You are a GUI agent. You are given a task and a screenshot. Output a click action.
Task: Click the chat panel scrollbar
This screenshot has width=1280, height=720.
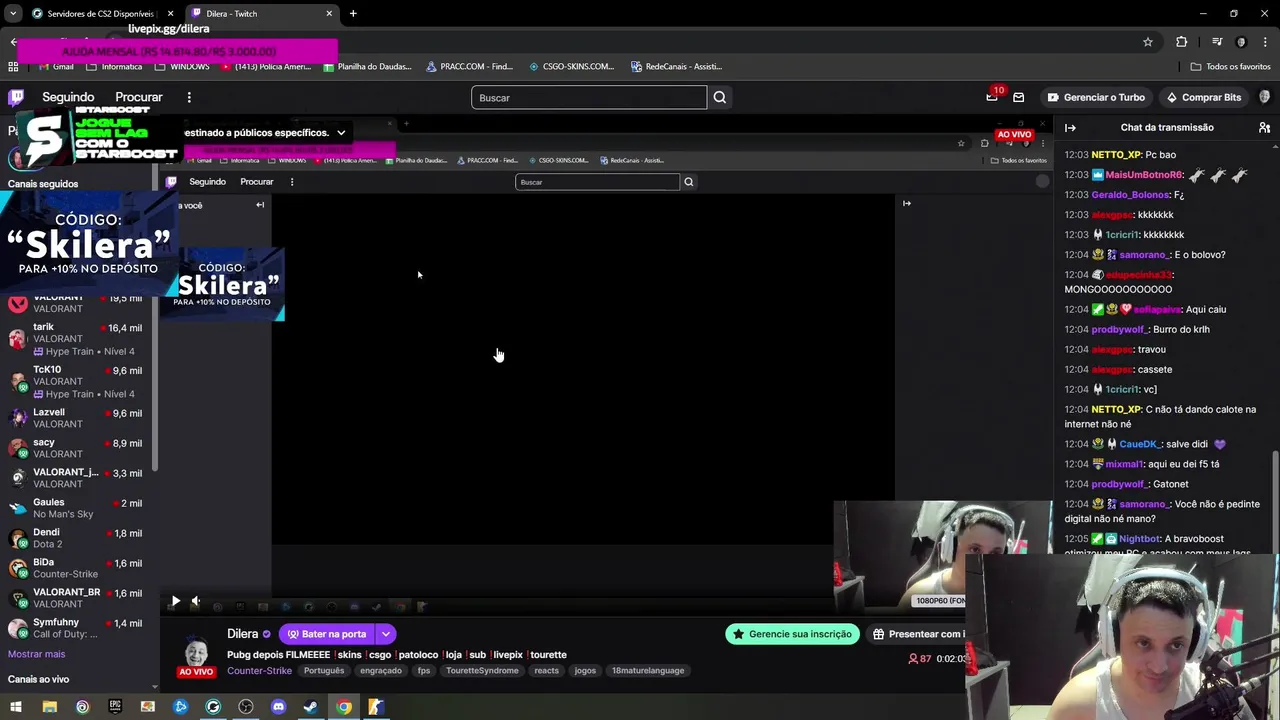pos(1275,500)
